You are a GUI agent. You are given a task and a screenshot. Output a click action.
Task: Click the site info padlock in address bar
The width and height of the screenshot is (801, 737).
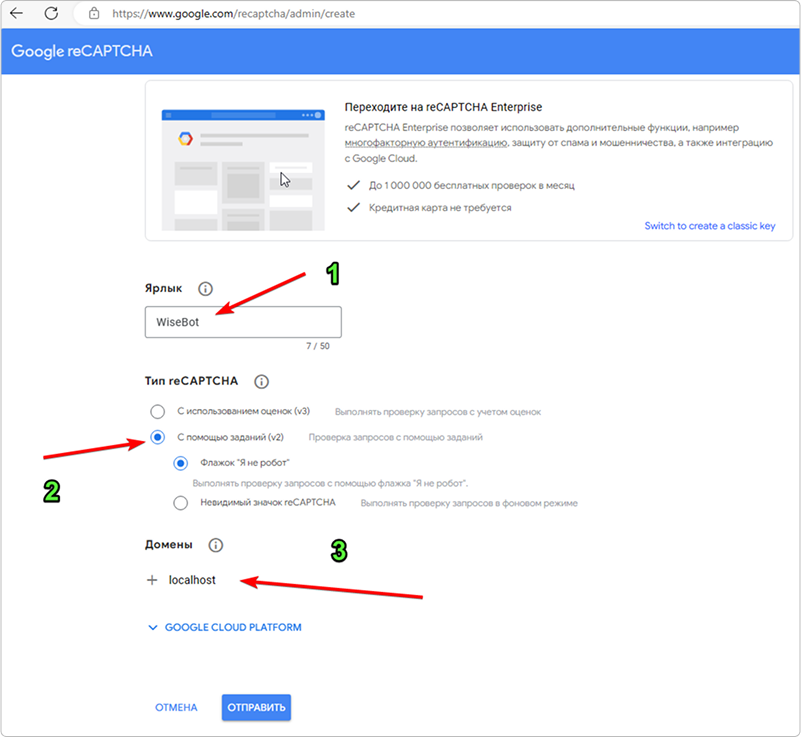pos(93,15)
